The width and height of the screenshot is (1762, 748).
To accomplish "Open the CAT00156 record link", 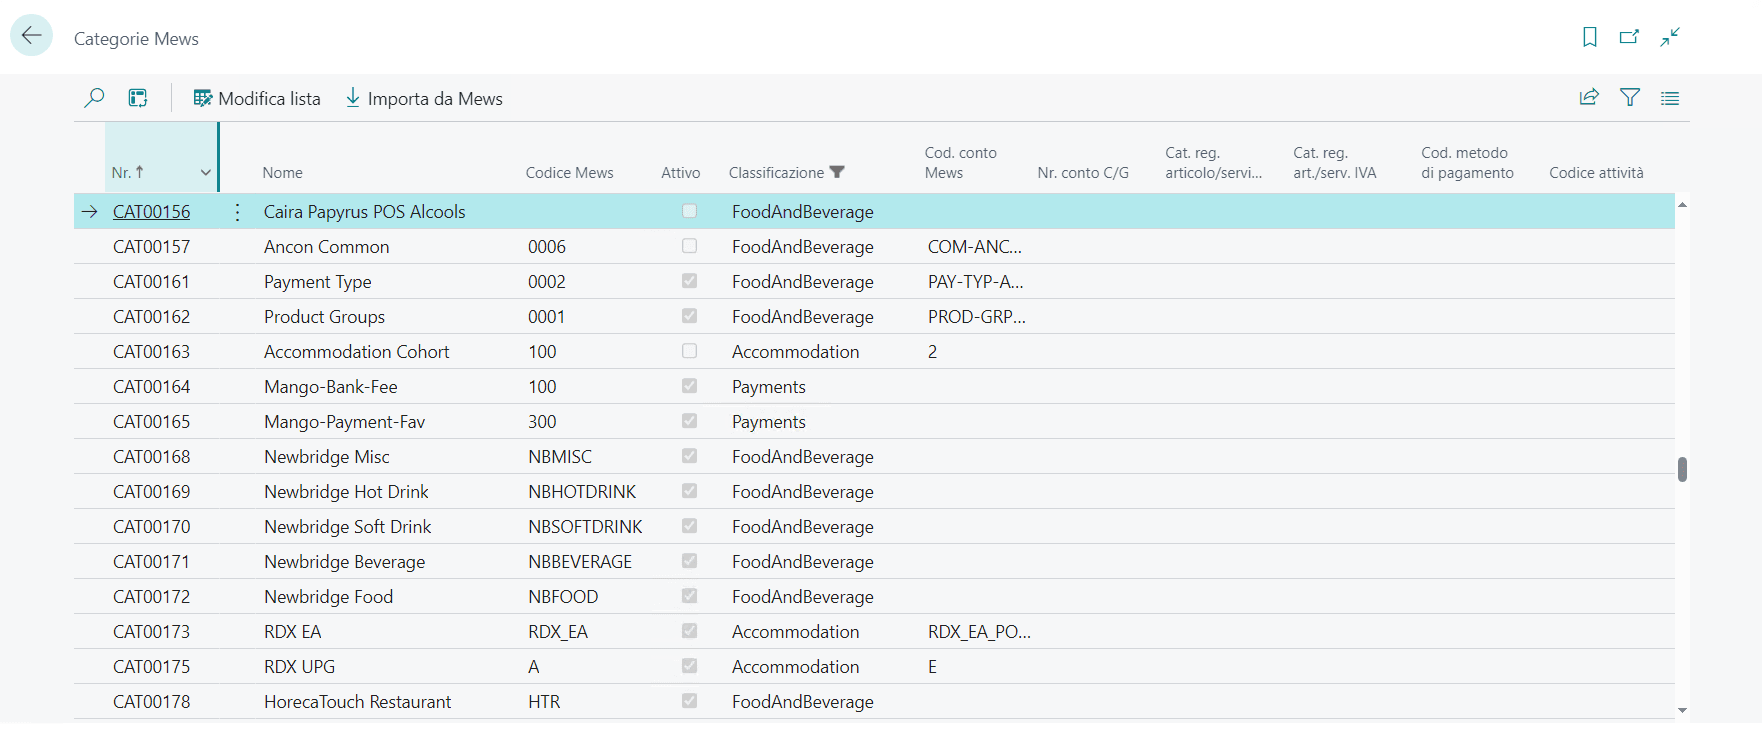I will [x=151, y=212].
